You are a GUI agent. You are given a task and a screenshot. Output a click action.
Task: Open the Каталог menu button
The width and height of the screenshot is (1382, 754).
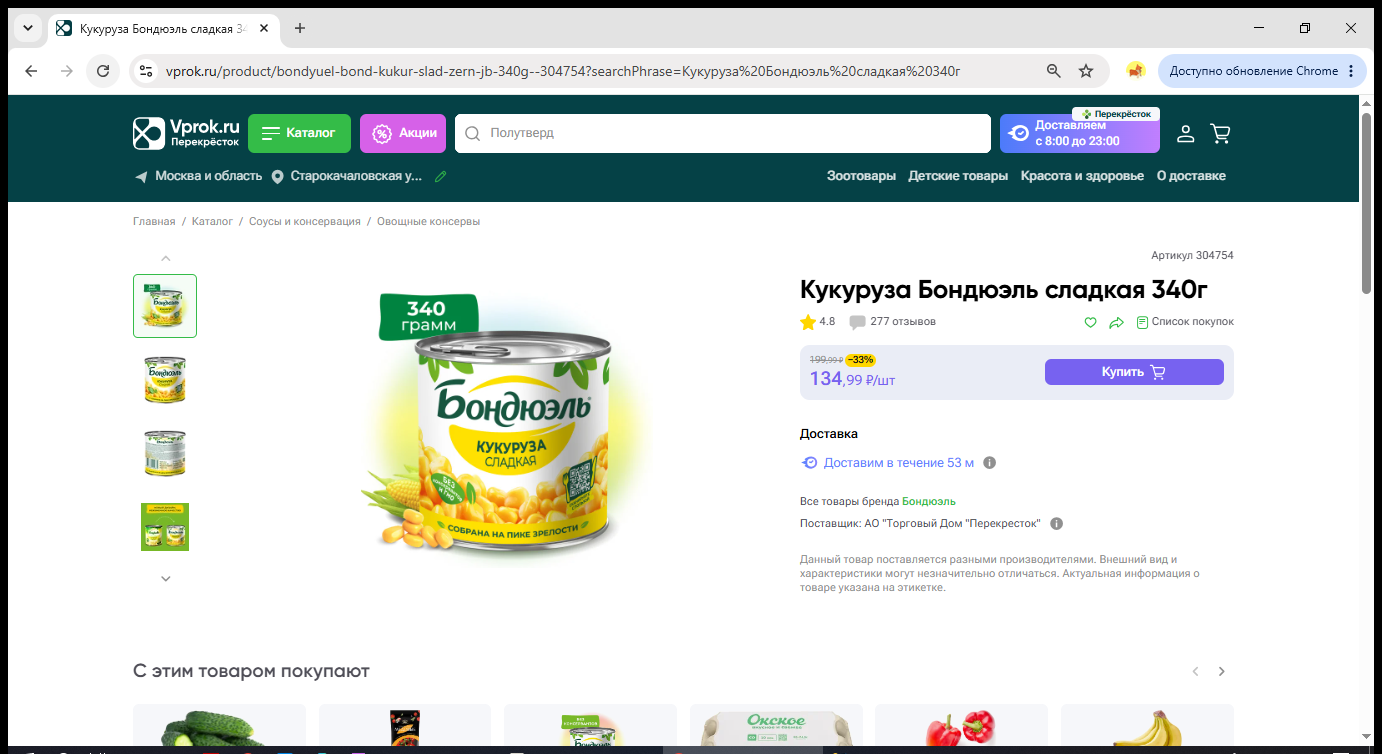(x=299, y=133)
